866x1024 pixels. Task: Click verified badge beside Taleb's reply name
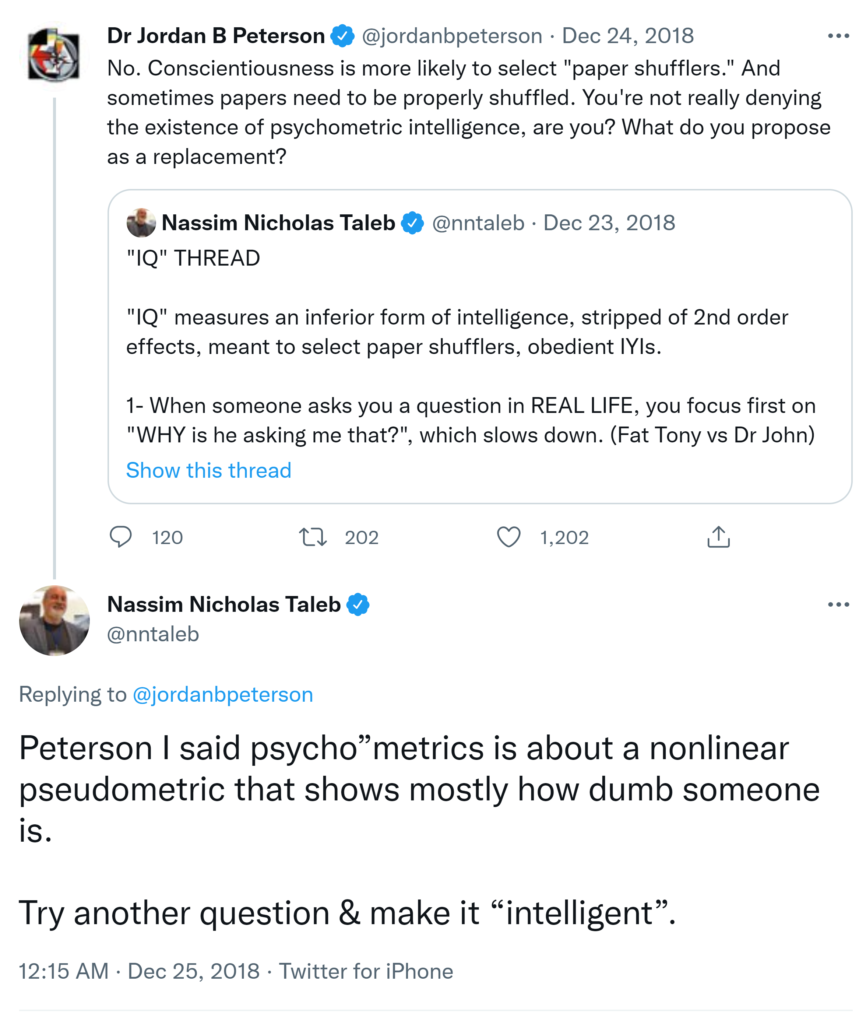tap(358, 604)
